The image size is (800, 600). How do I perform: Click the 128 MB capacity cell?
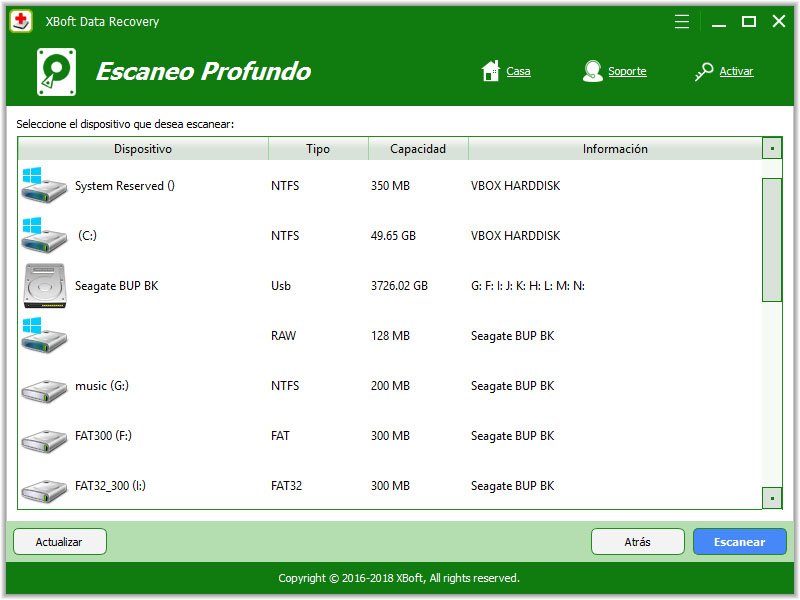390,336
